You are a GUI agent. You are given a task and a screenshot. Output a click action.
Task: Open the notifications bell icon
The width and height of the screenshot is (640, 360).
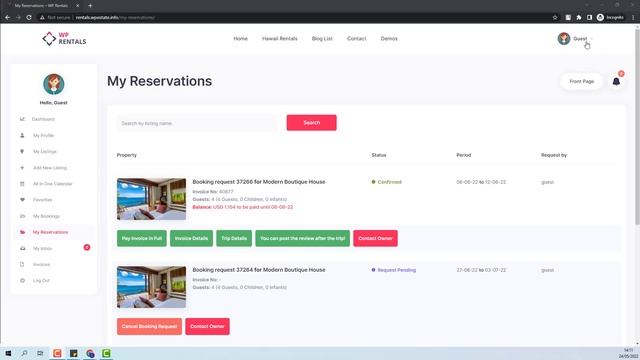pyautogui.click(x=616, y=81)
